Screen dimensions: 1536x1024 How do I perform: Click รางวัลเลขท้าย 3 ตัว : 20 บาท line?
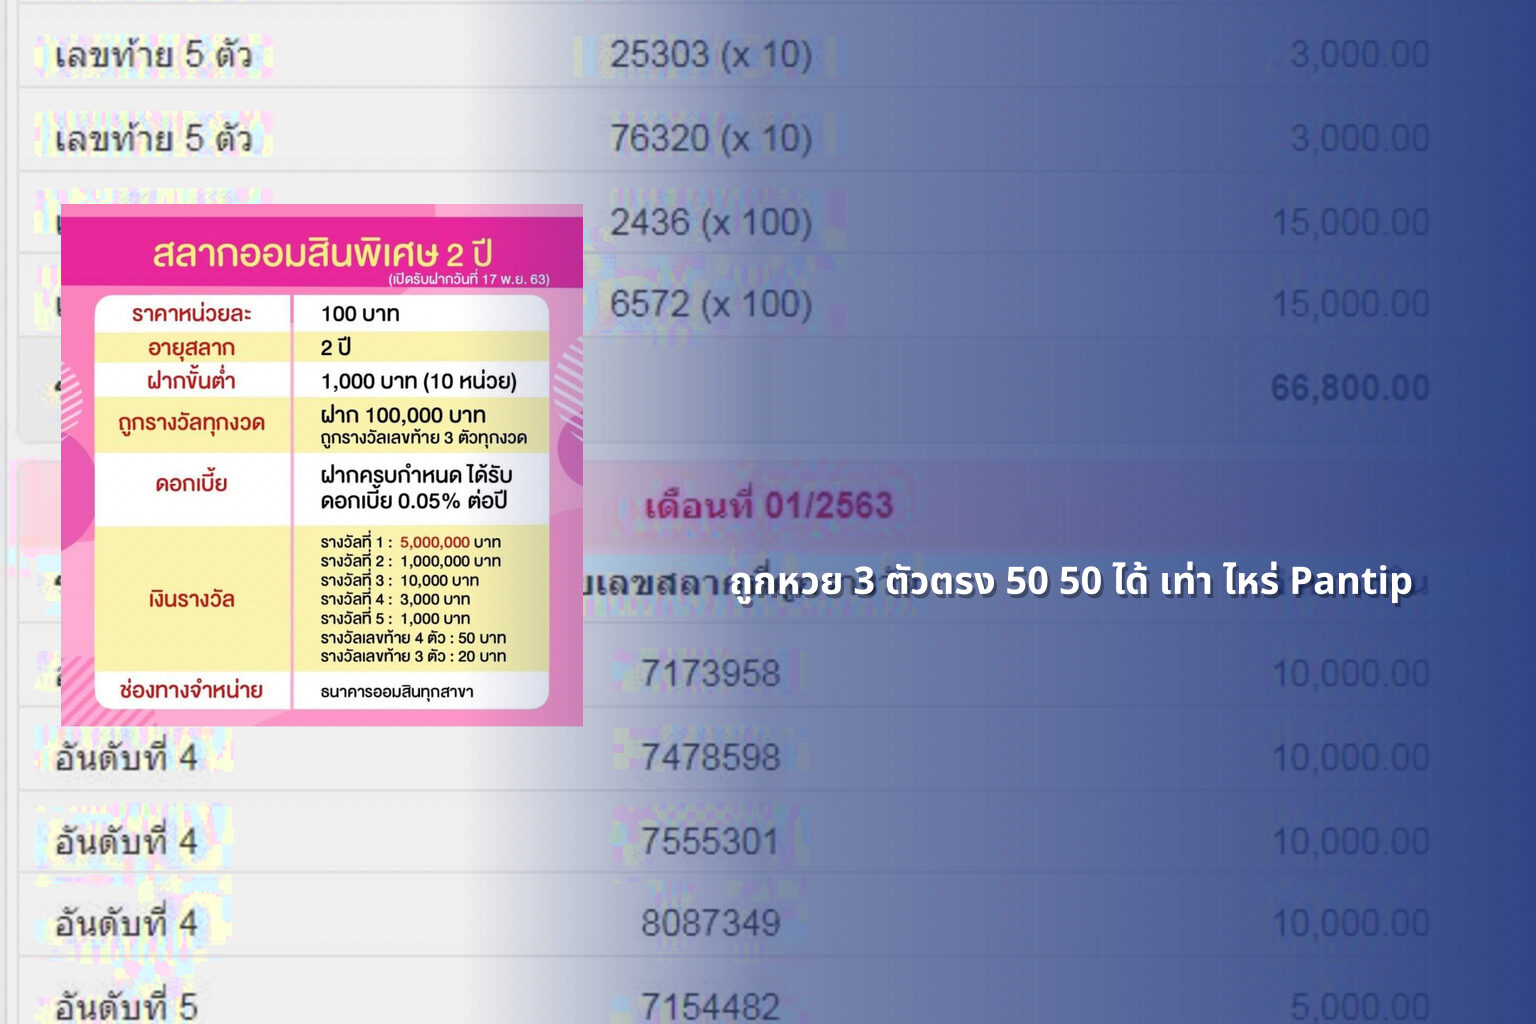click(413, 656)
